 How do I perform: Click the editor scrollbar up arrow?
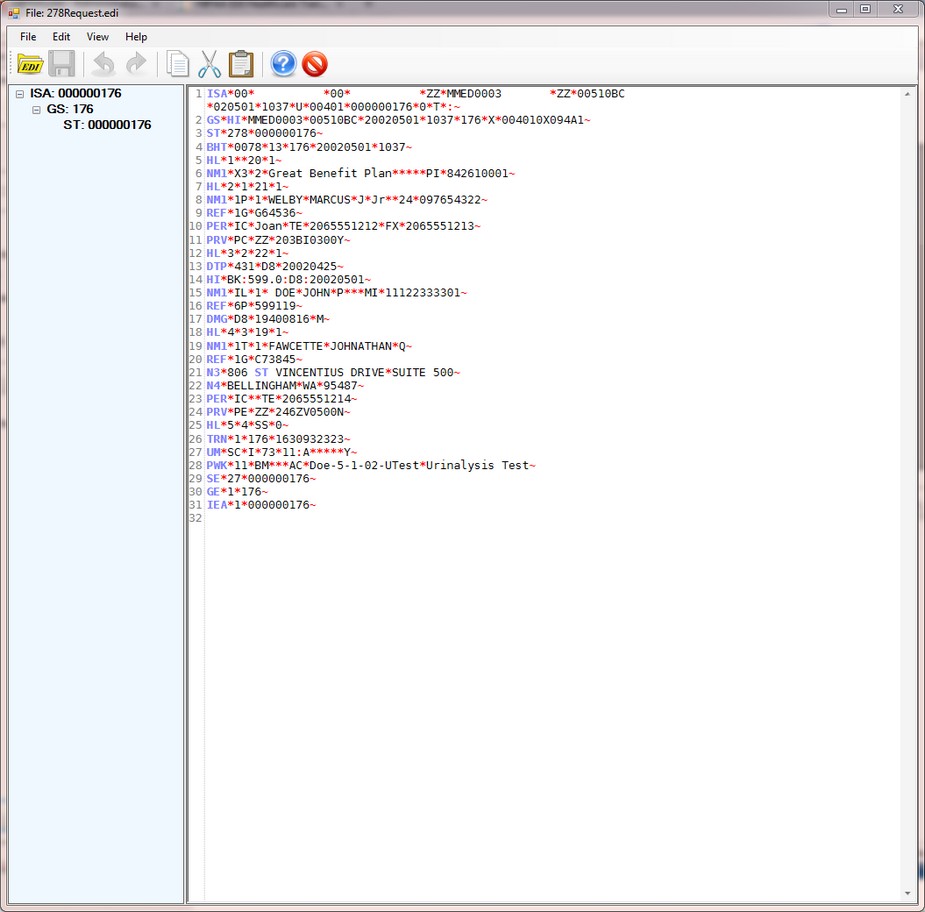point(909,94)
